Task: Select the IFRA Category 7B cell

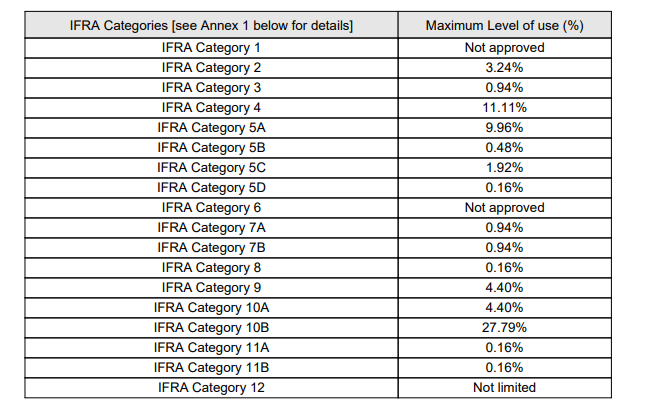Action: coord(210,248)
